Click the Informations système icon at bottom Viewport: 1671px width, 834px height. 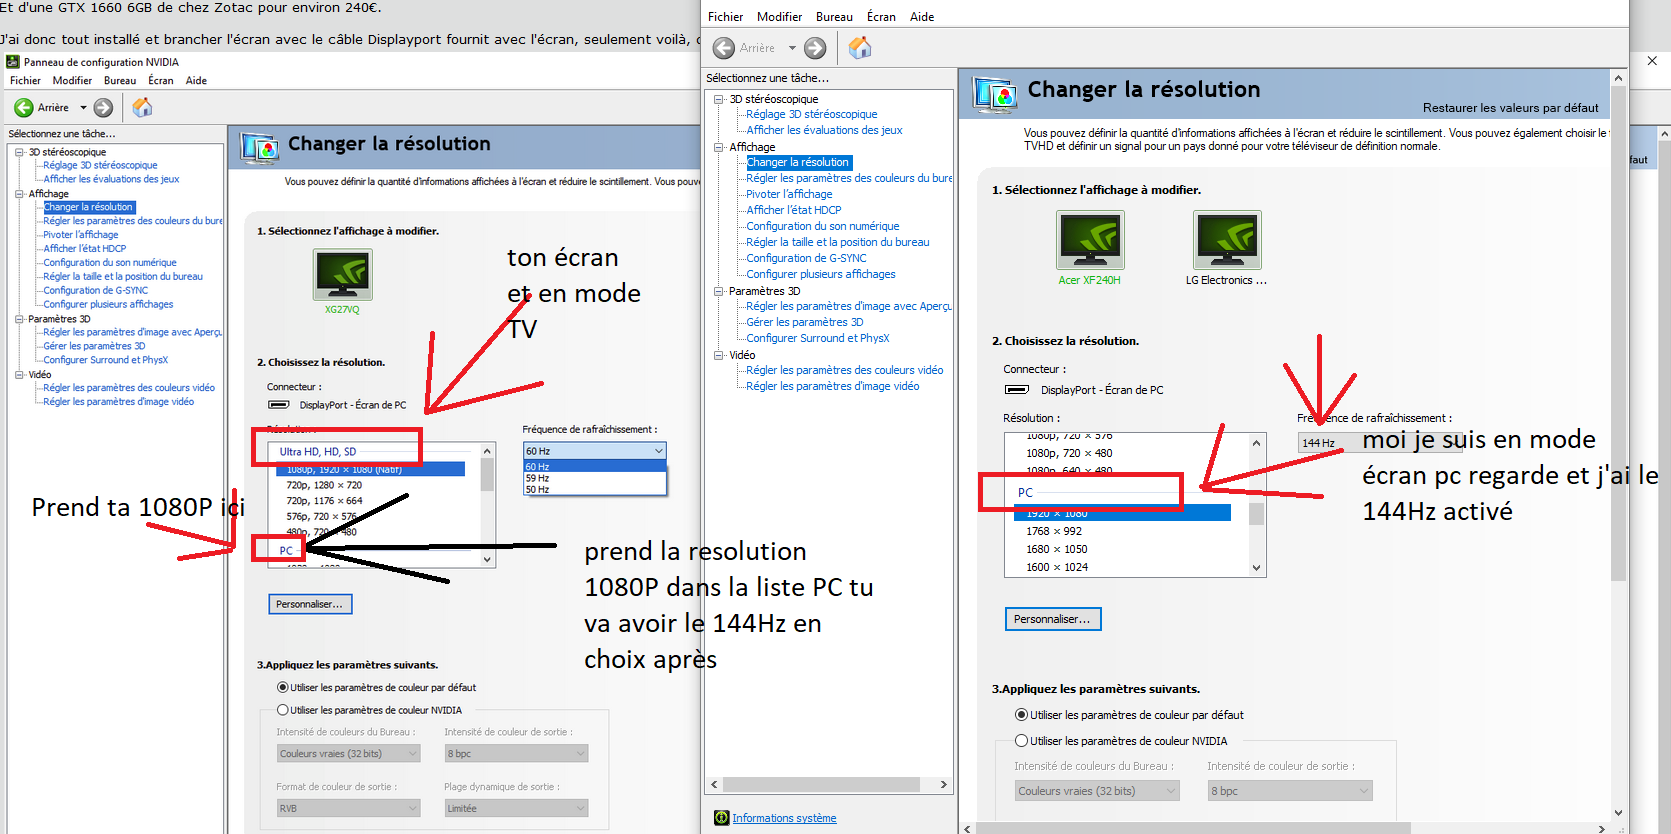[x=722, y=818]
